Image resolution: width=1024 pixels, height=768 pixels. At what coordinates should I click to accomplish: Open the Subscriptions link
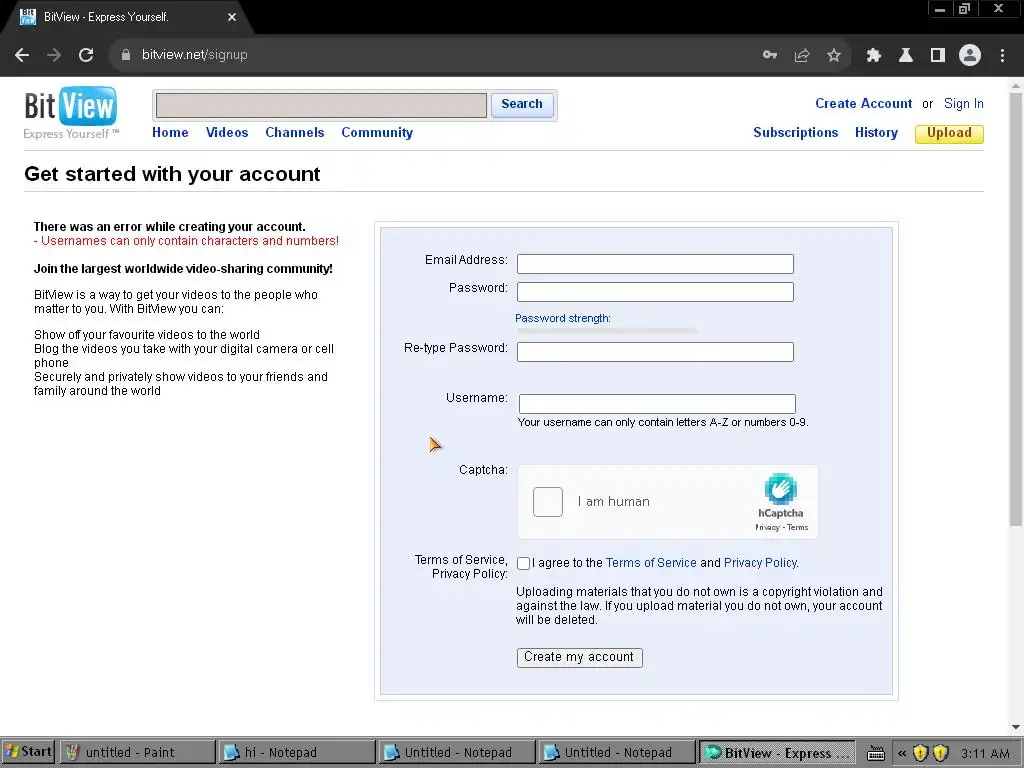click(795, 133)
